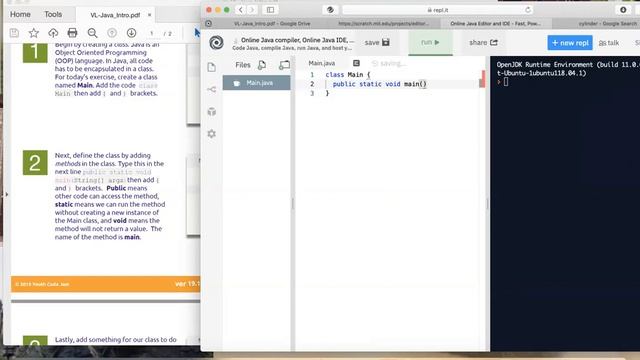The height and width of the screenshot is (360, 640).
Task: Add a new folder icon beside Files
Action: (284, 64)
